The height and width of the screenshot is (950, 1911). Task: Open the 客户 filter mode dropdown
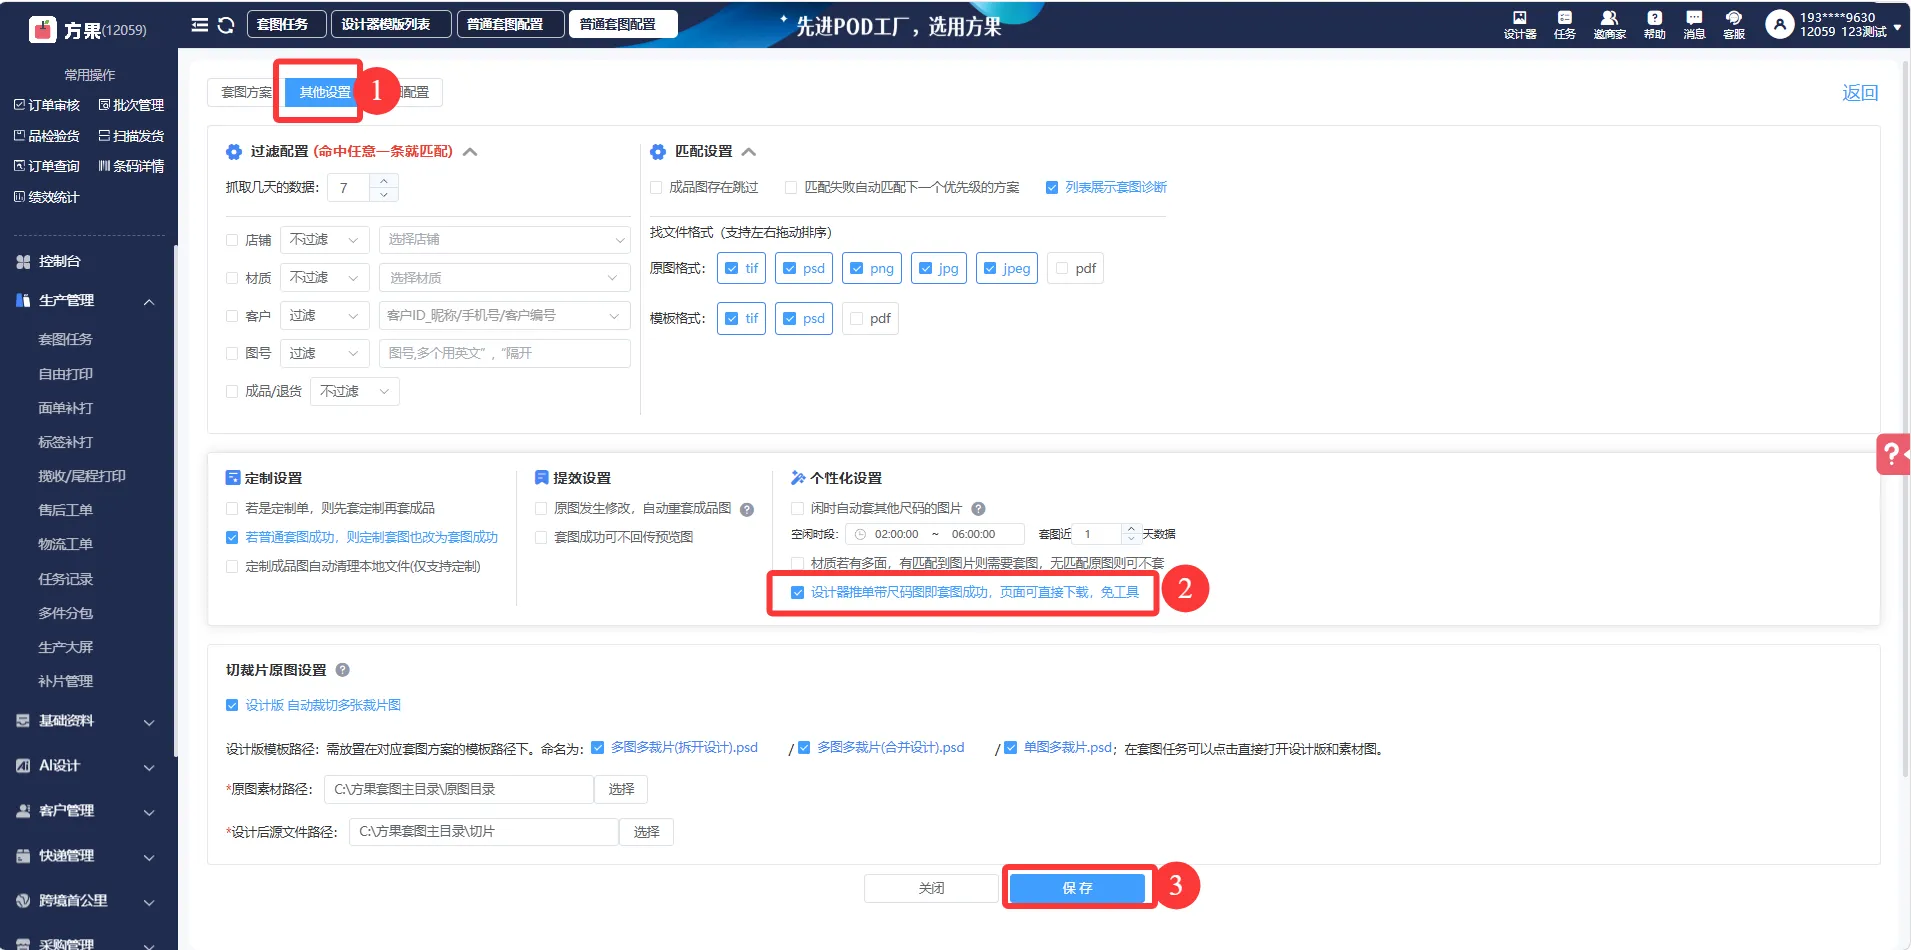click(325, 316)
